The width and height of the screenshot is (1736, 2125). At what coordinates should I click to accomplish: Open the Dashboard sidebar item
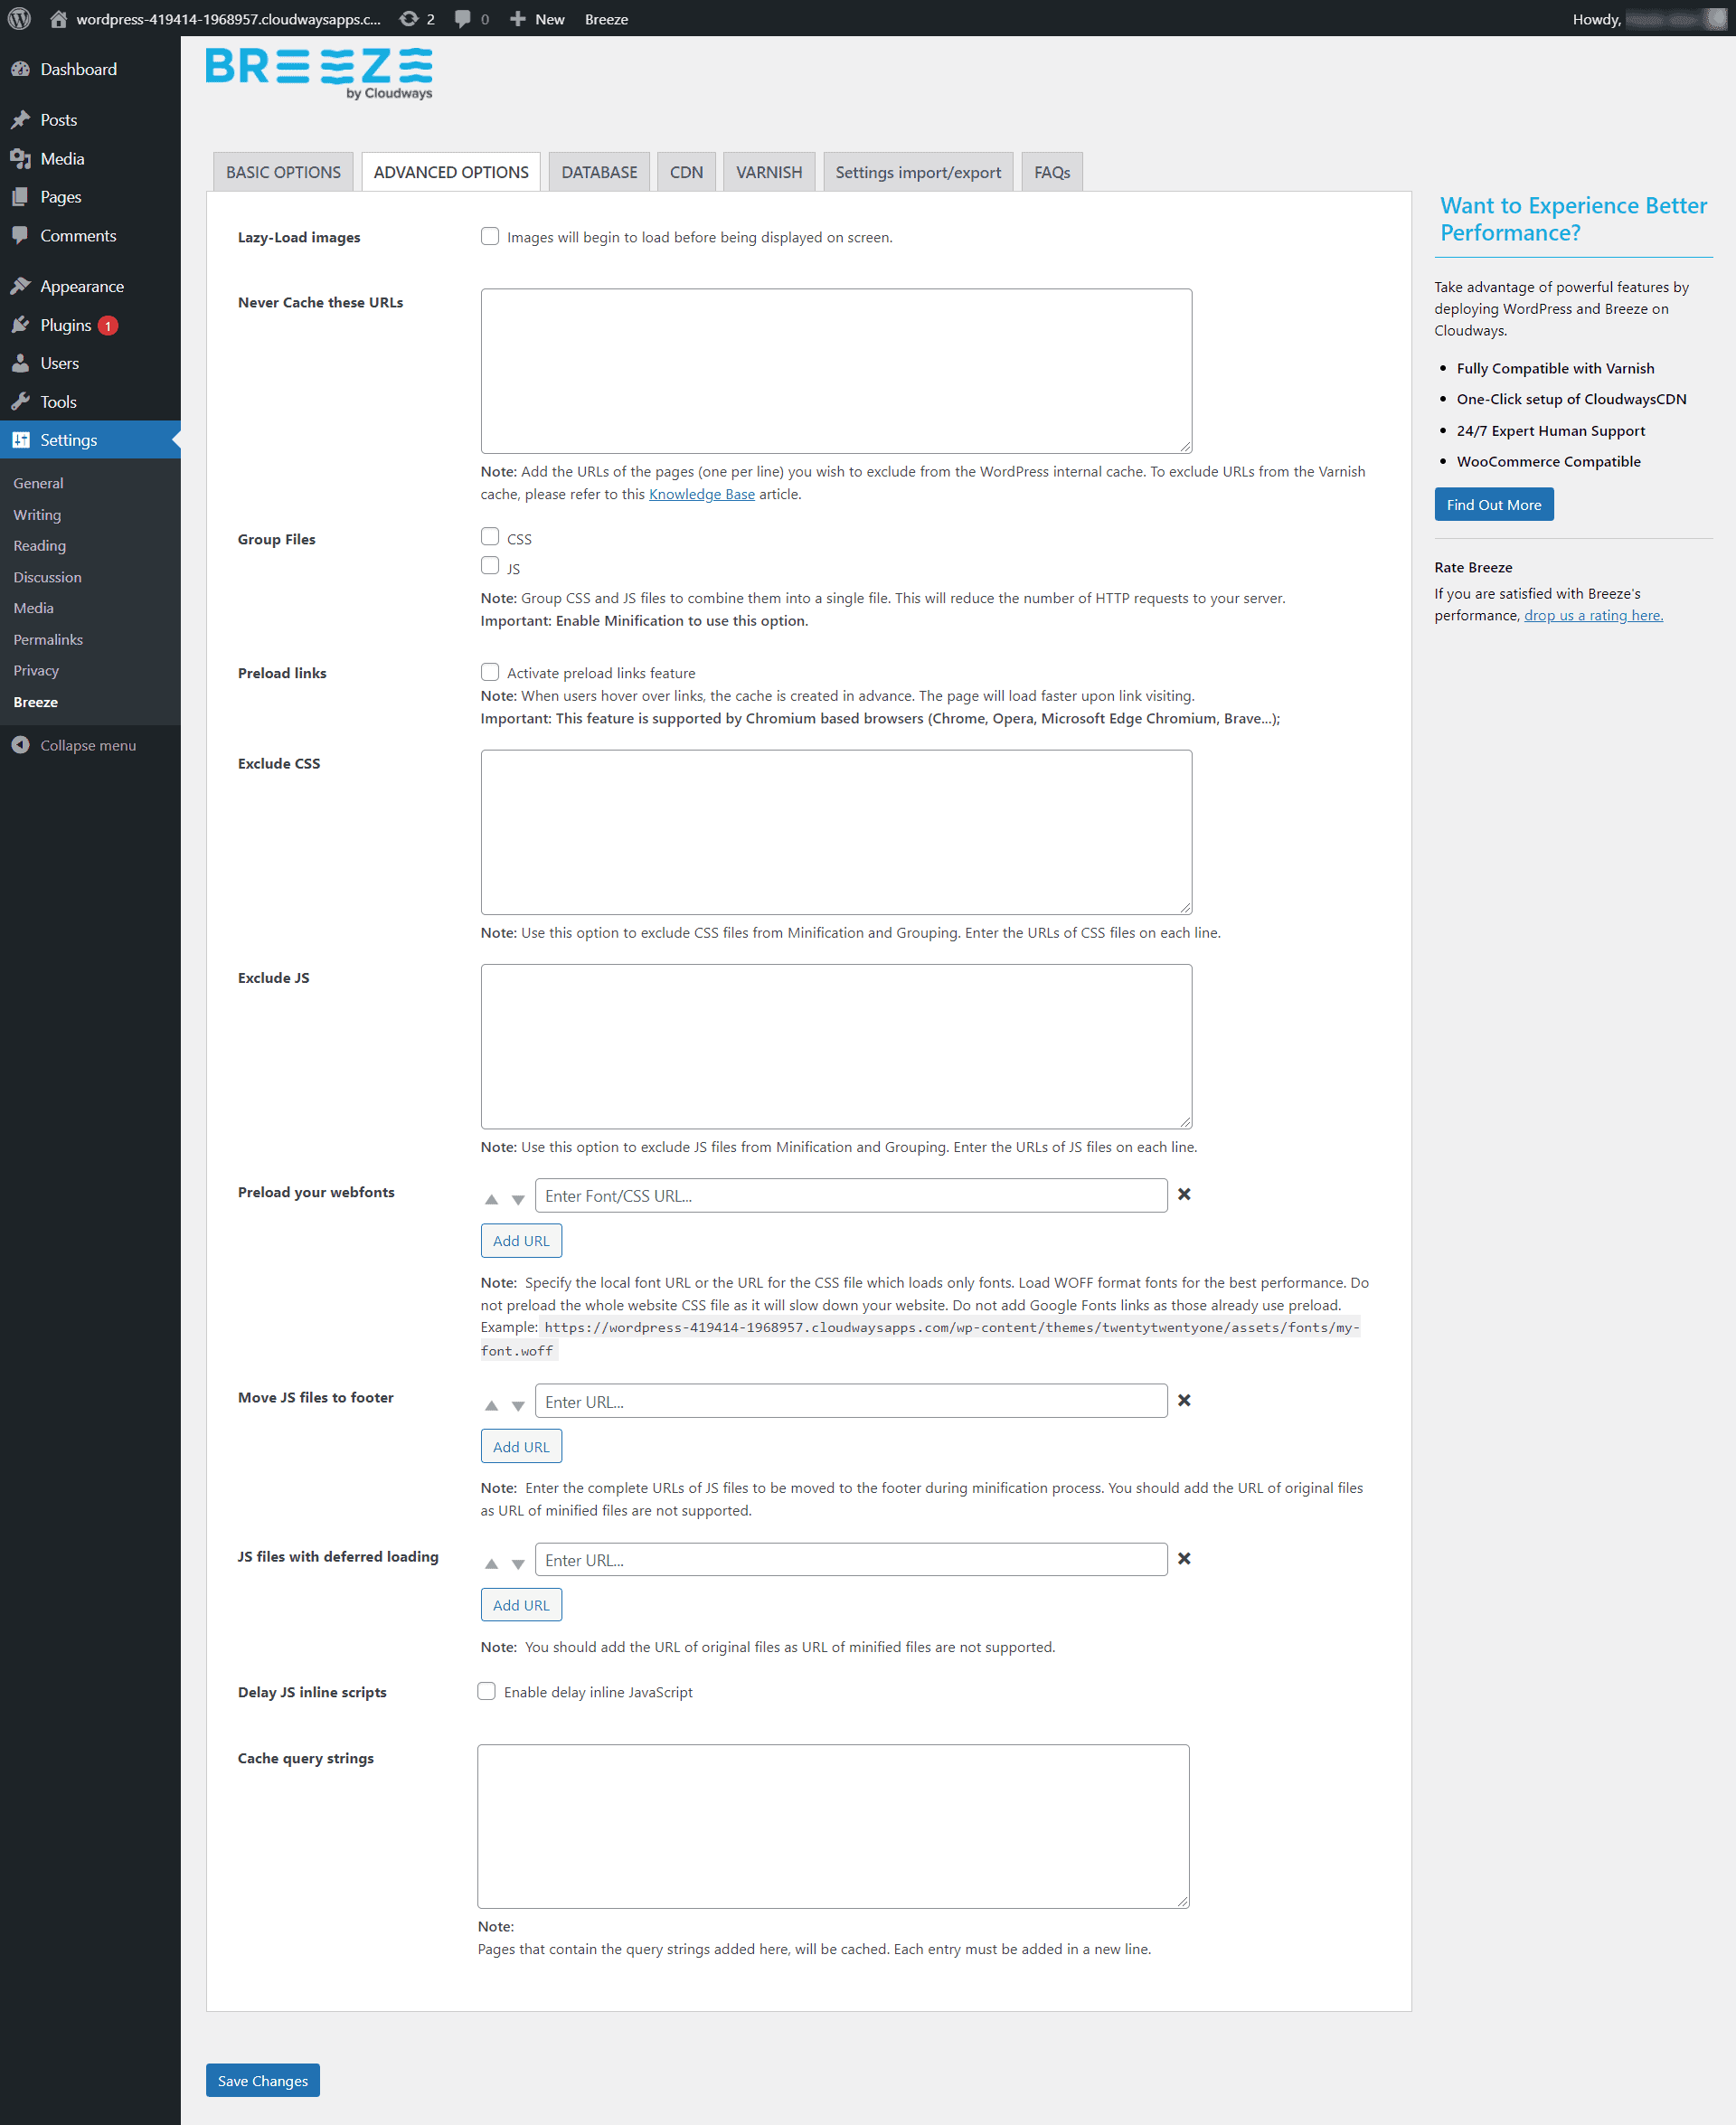pyautogui.click(x=78, y=69)
